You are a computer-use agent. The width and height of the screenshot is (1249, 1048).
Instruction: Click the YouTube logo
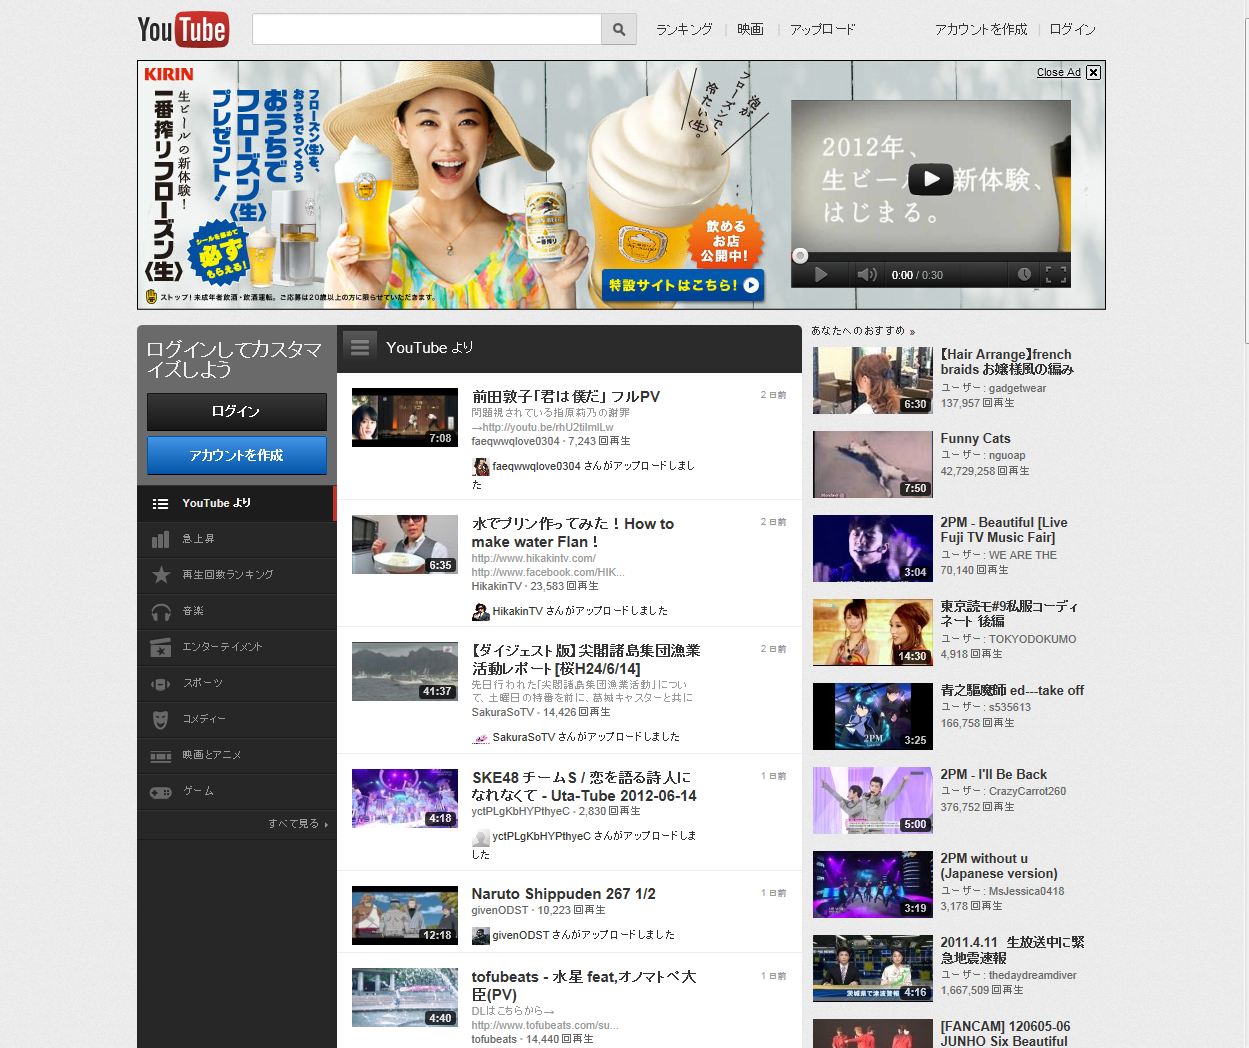[x=183, y=29]
